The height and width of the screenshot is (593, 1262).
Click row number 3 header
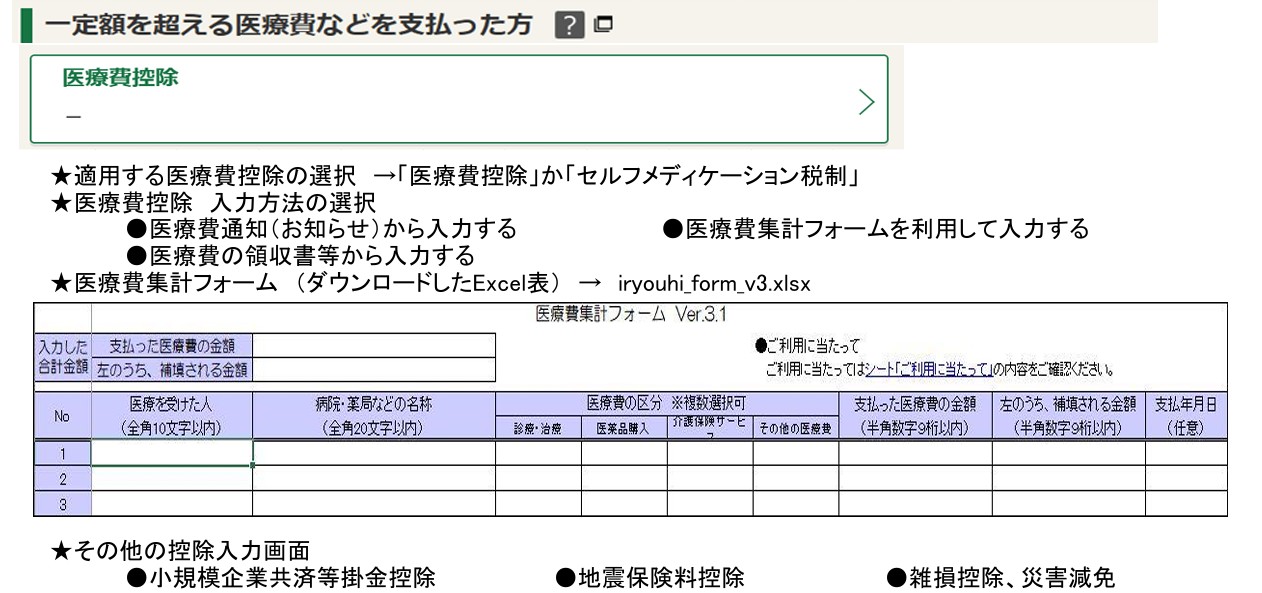(x=62, y=504)
